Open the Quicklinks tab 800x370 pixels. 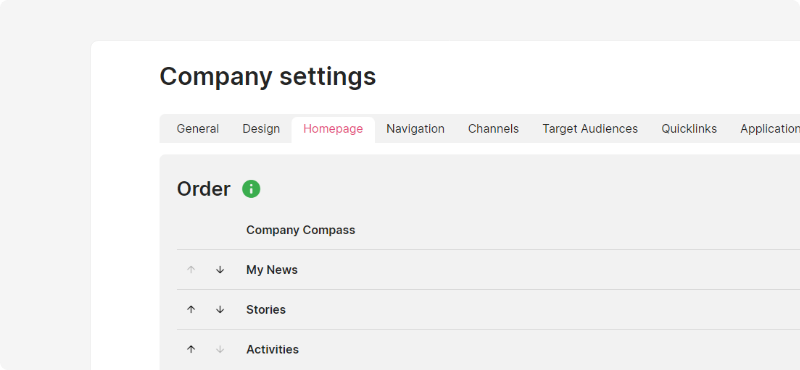689,129
